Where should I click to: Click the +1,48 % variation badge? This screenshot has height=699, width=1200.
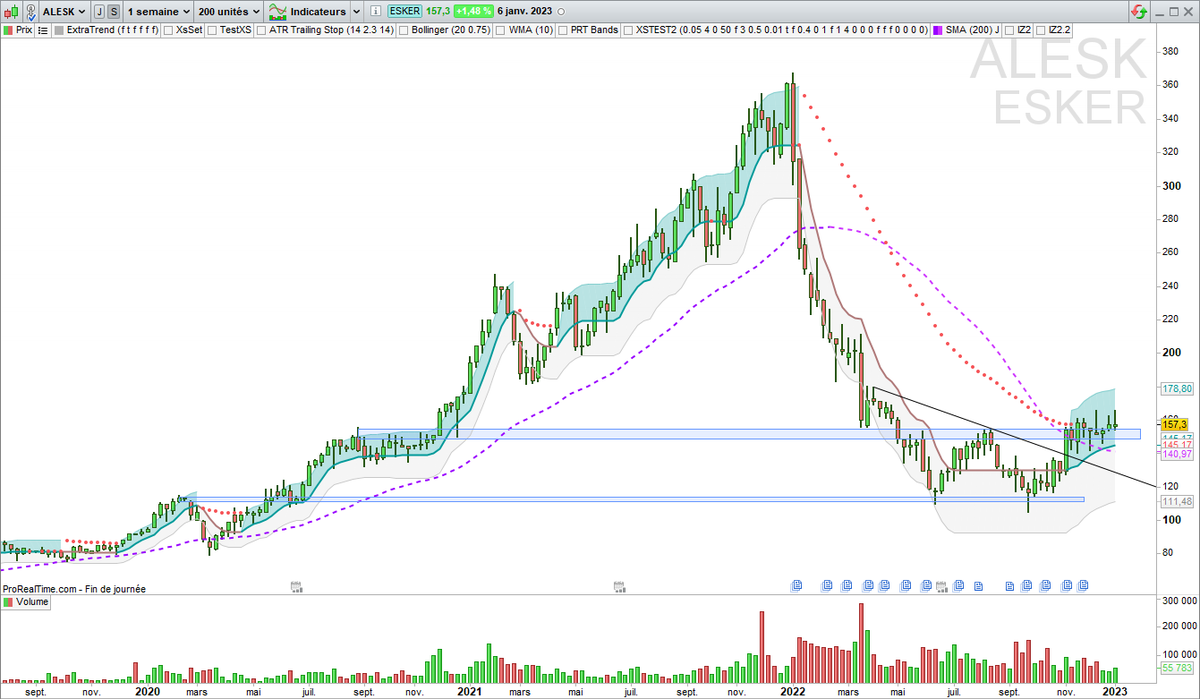click(473, 12)
